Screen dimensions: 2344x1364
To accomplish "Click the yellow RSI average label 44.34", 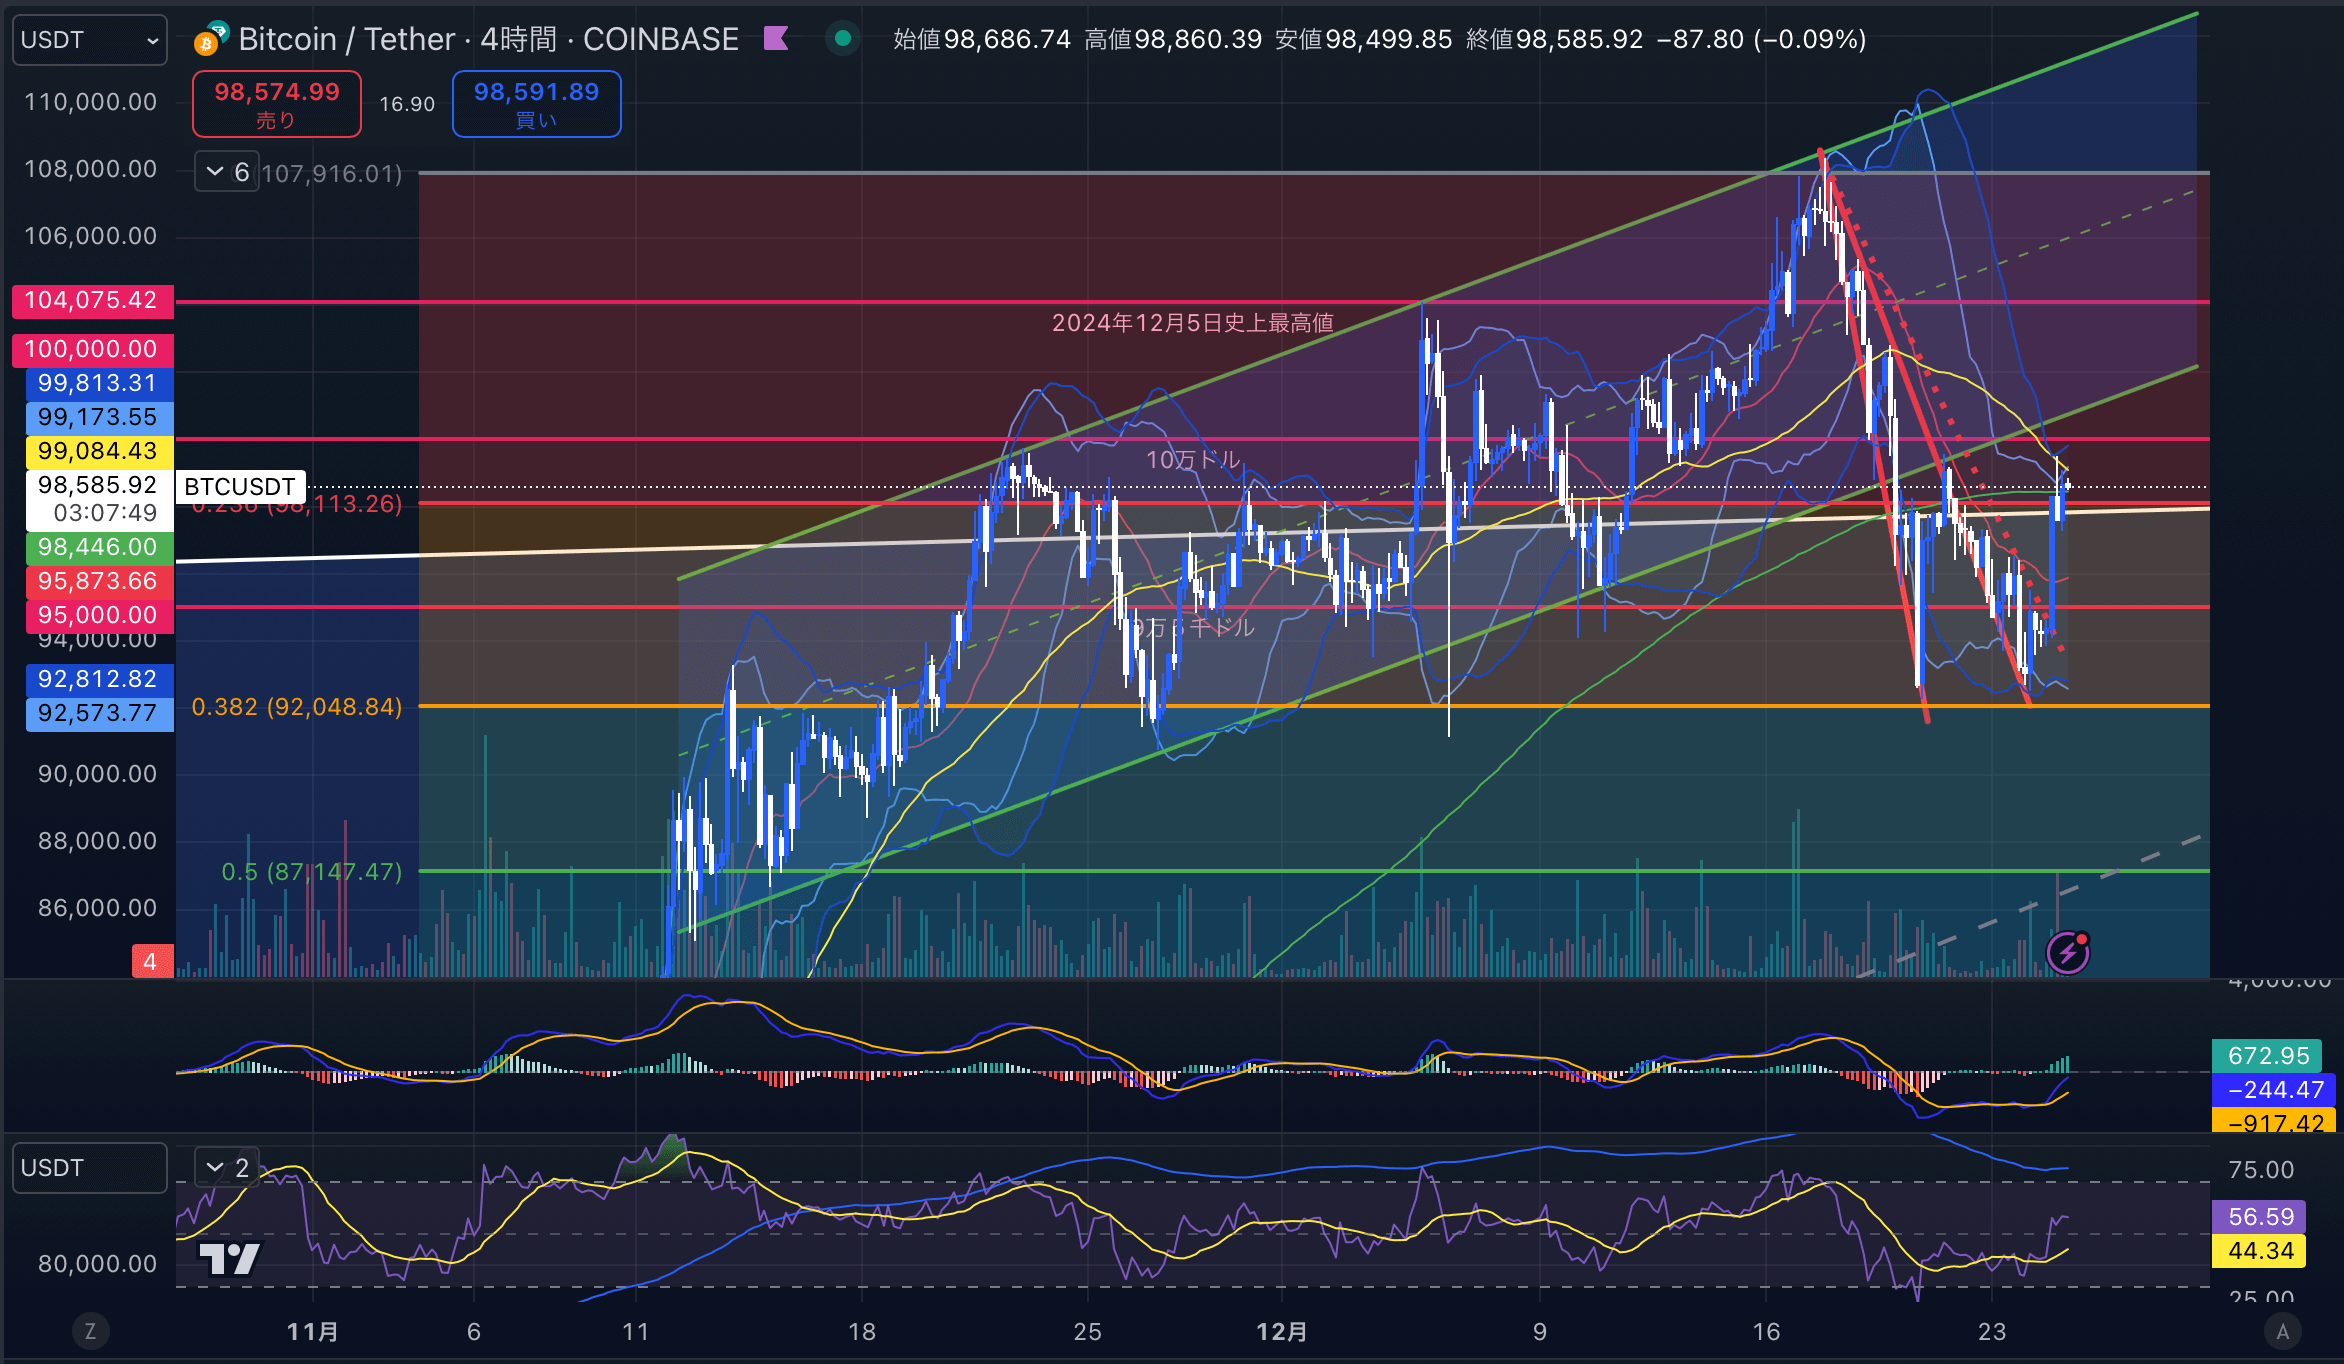I will (x=2260, y=1251).
